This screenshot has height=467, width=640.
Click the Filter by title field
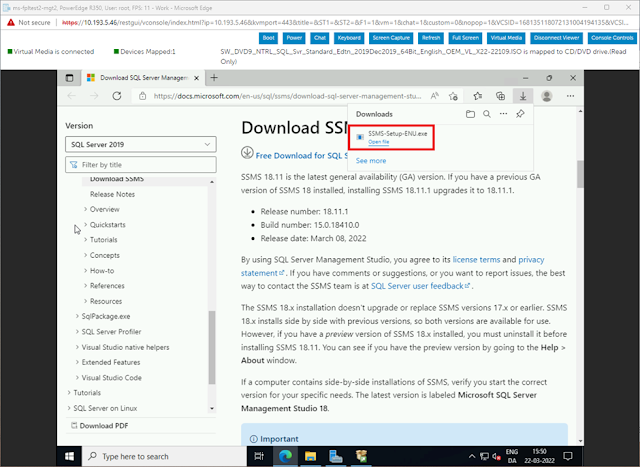(x=140, y=165)
